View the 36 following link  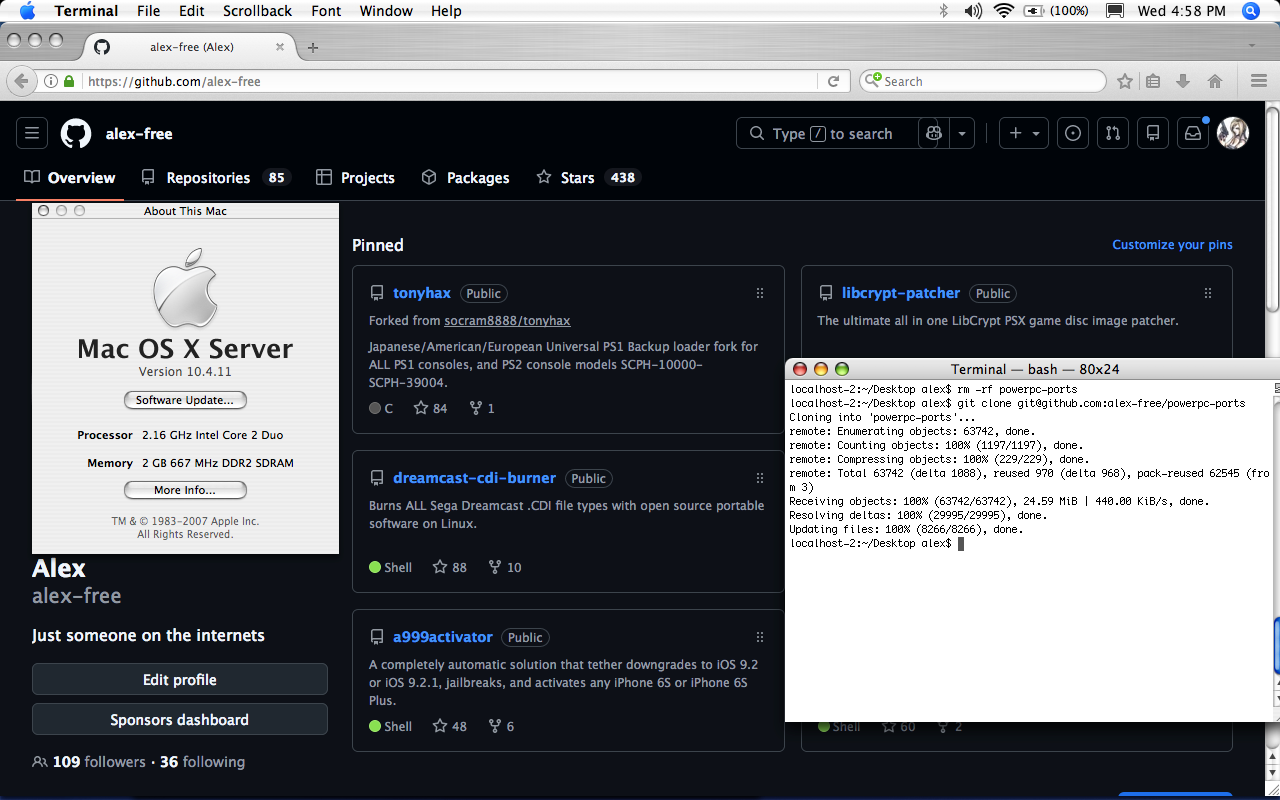[202, 762]
